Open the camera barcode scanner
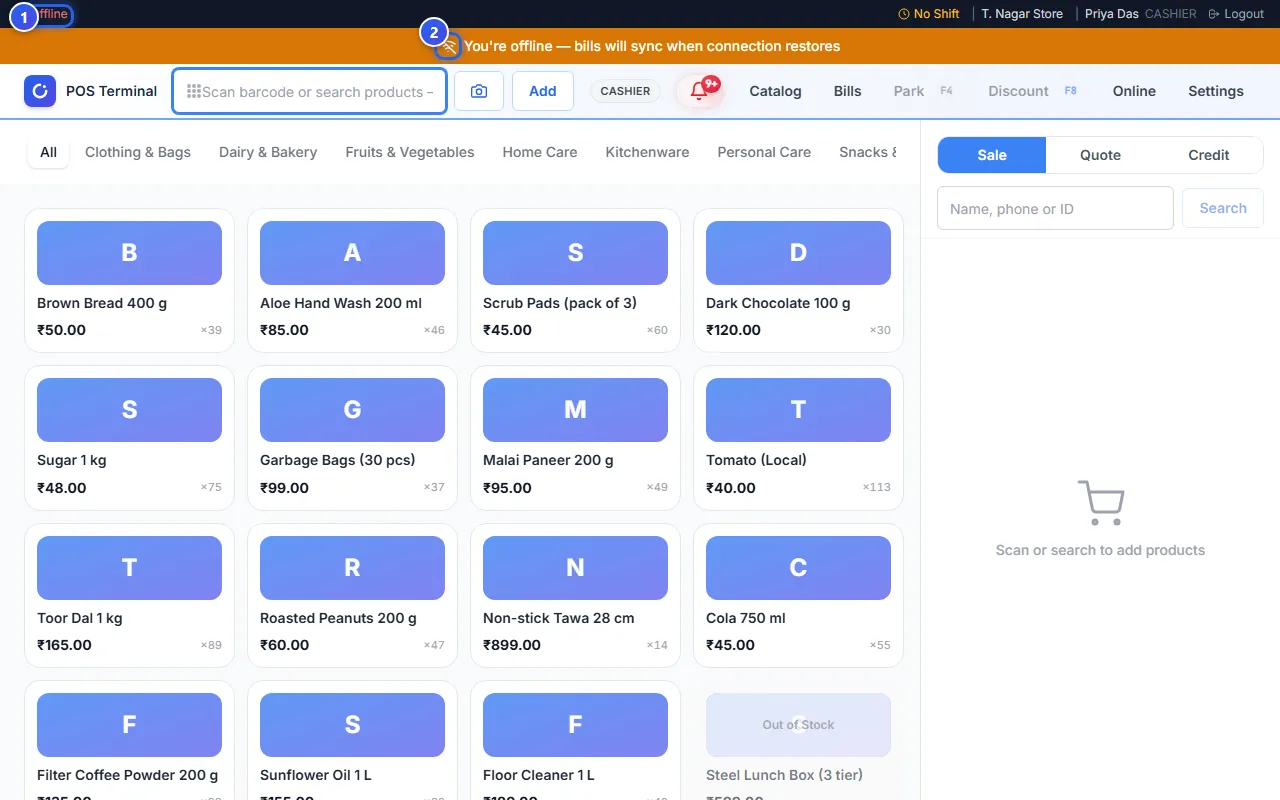The image size is (1280, 800). (x=479, y=91)
